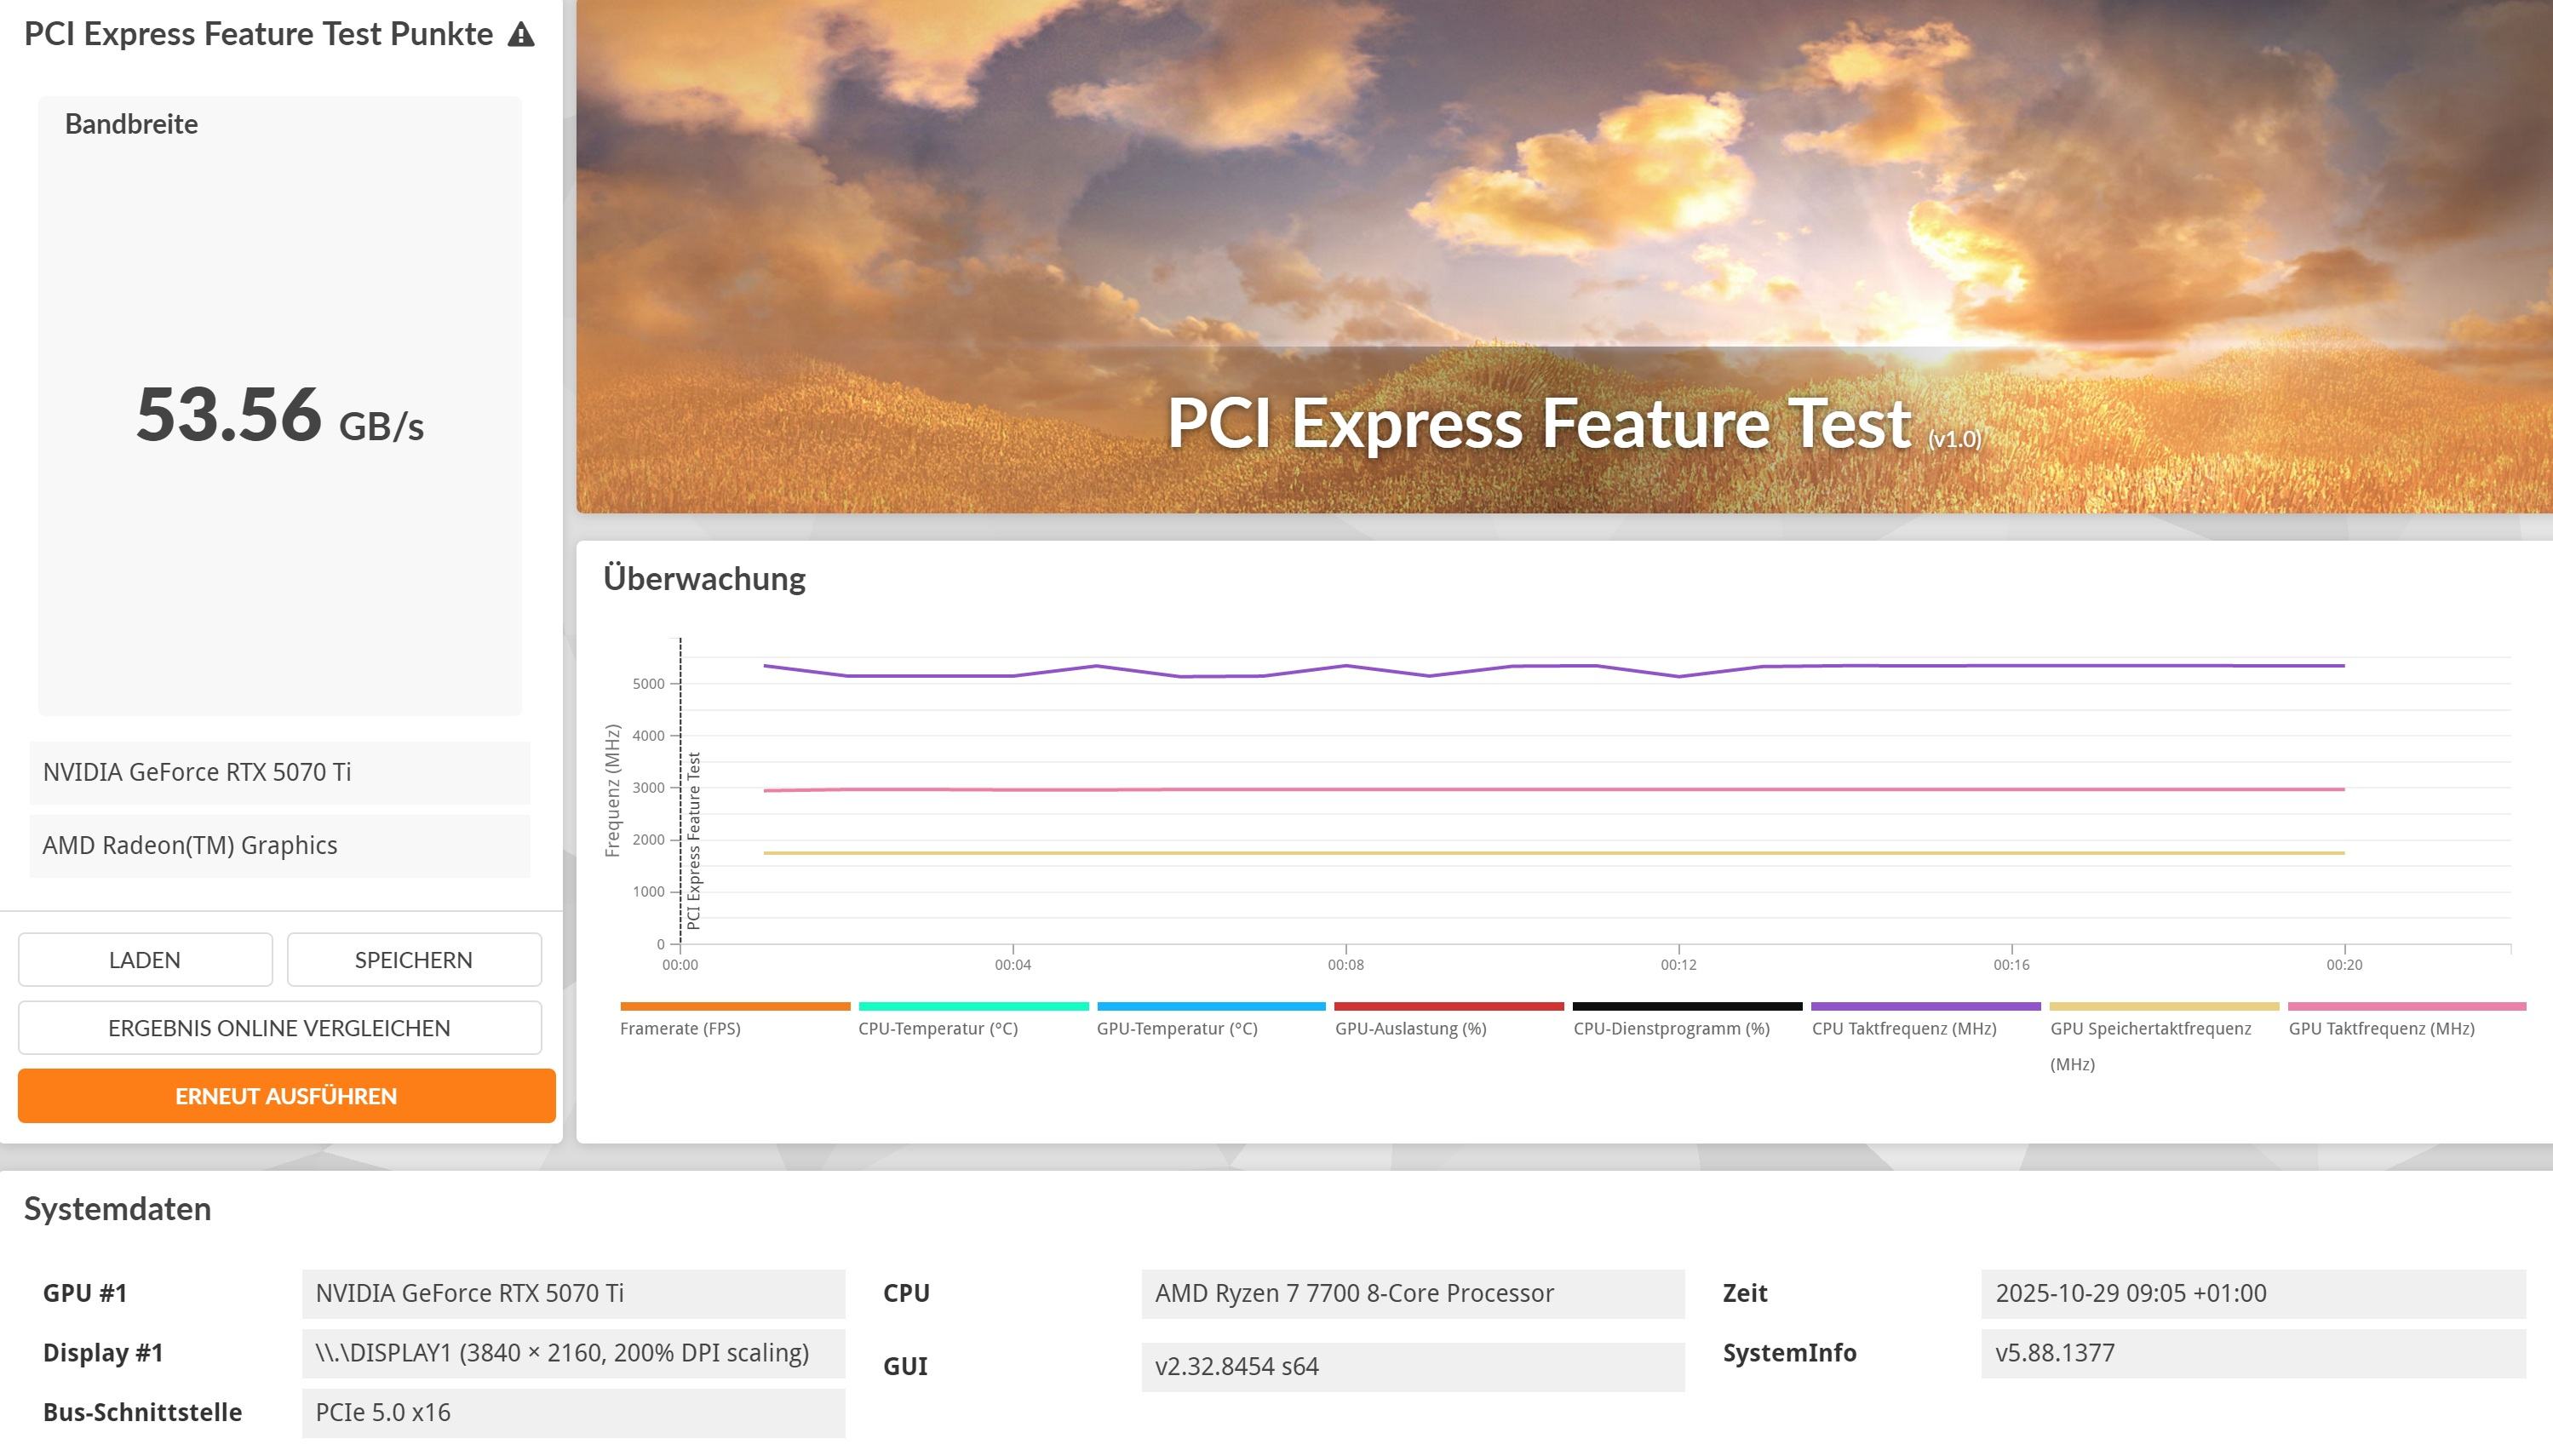Run the test again with ERNEUT AUSFÜHREN
The height and width of the screenshot is (1456, 2553).
[286, 1096]
